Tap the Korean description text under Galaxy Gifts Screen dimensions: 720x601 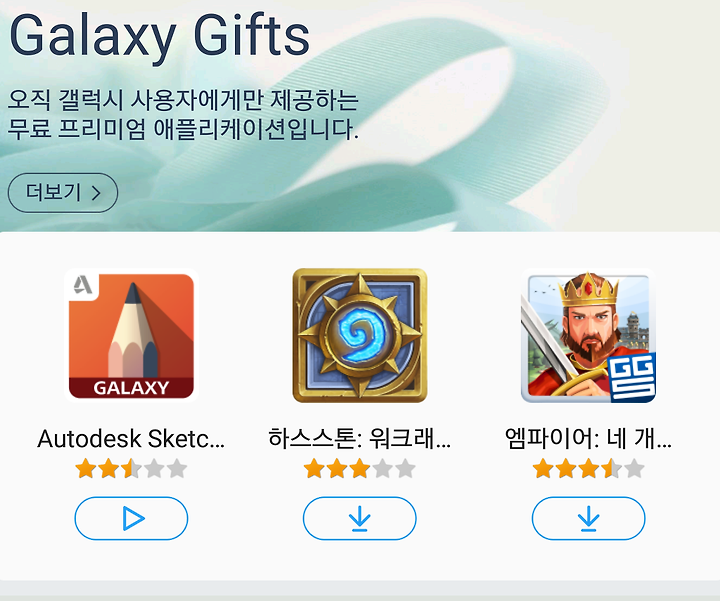tap(183, 115)
